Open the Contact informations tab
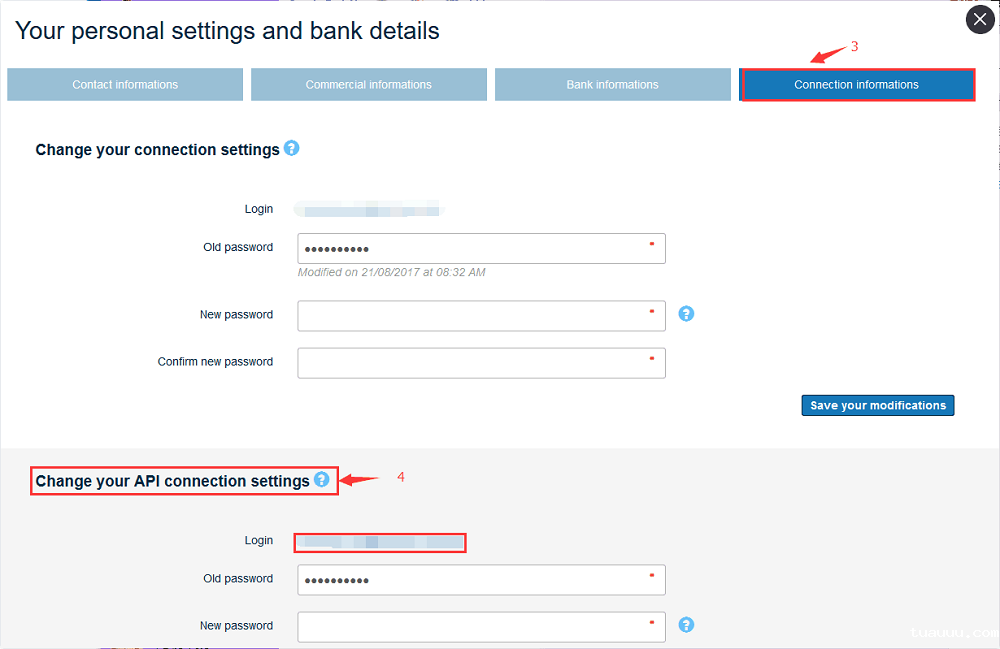Image resolution: width=1000 pixels, height=649 pixels. [x=125, y=85]
